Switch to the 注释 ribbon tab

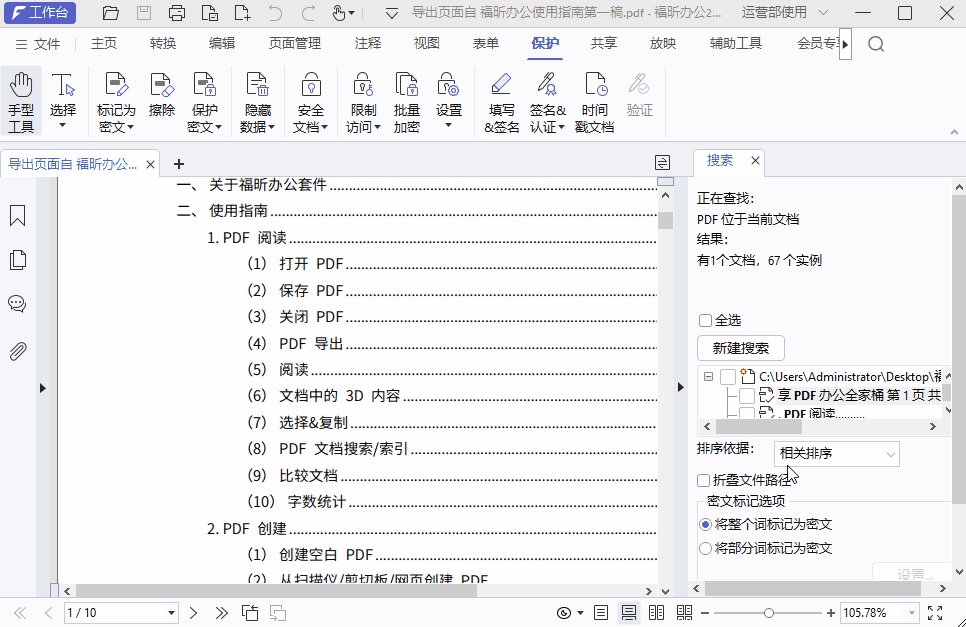(366, 44)
